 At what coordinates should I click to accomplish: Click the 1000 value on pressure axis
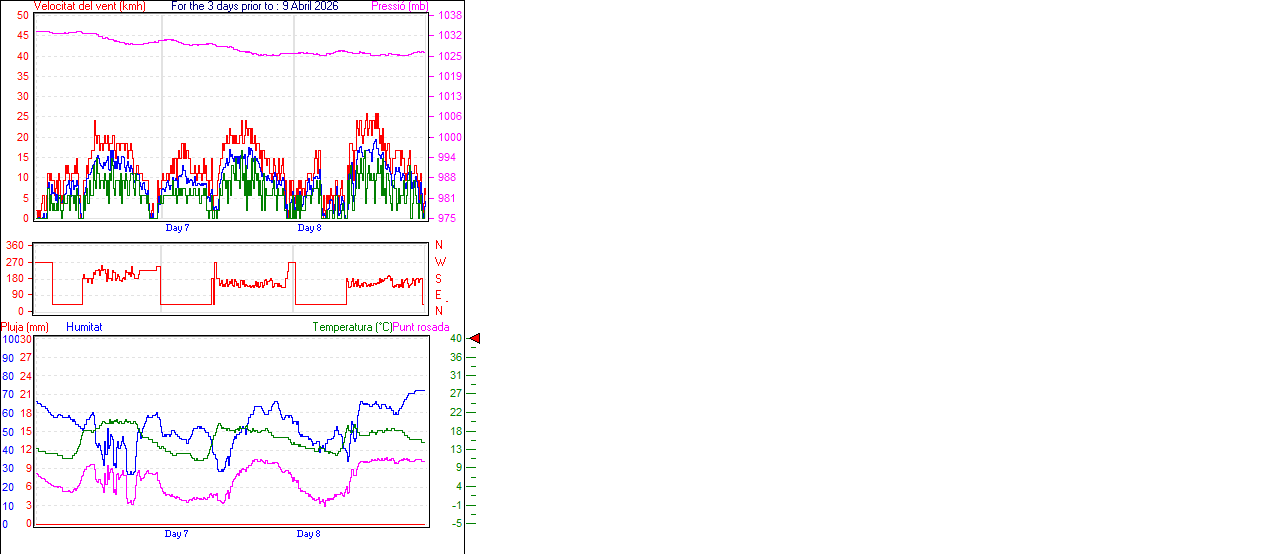(449, 138)
